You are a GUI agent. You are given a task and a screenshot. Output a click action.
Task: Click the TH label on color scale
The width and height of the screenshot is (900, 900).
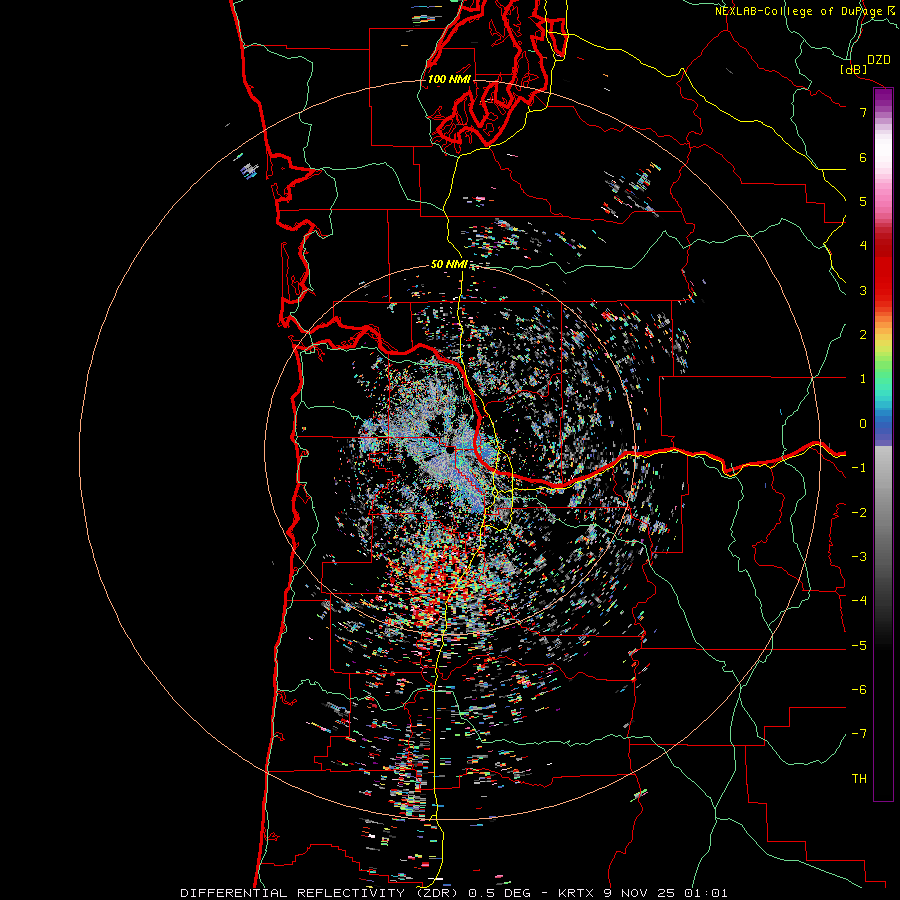coord(859,779)
